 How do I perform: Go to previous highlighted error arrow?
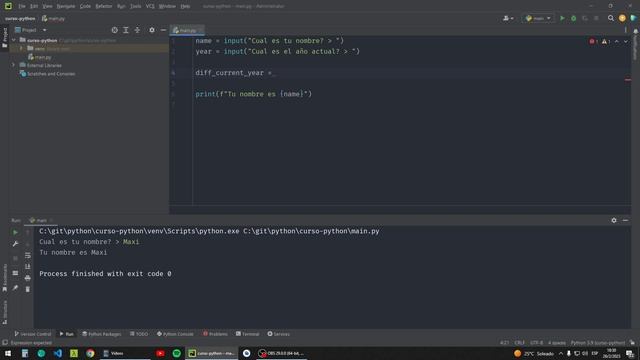click(x=617, y=42)
